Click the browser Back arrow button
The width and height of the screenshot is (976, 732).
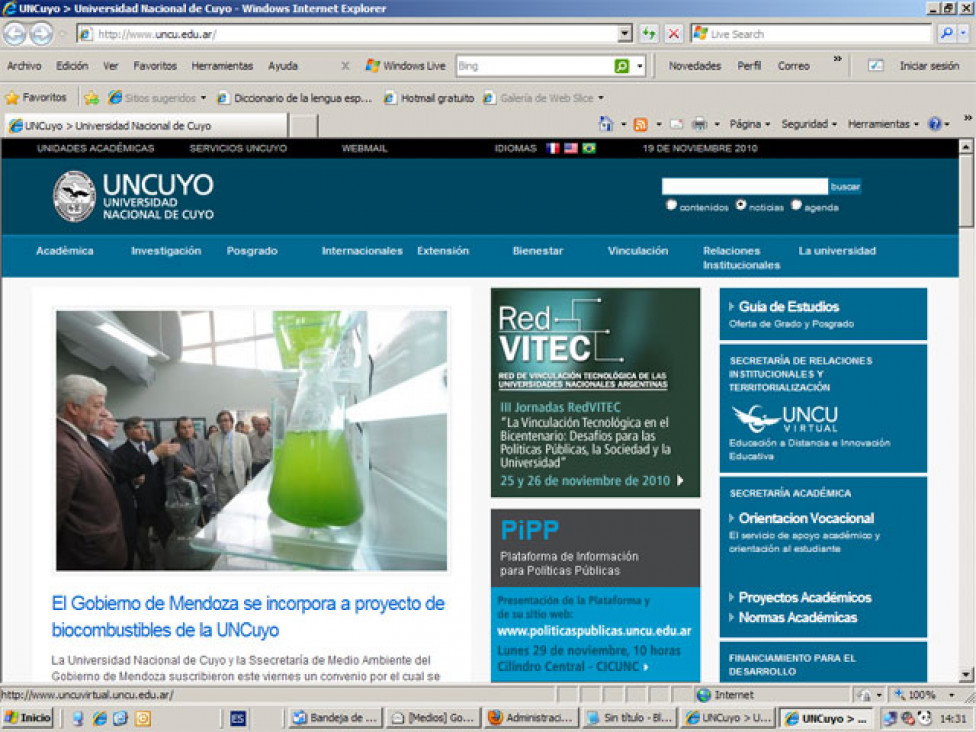point(15,34)
